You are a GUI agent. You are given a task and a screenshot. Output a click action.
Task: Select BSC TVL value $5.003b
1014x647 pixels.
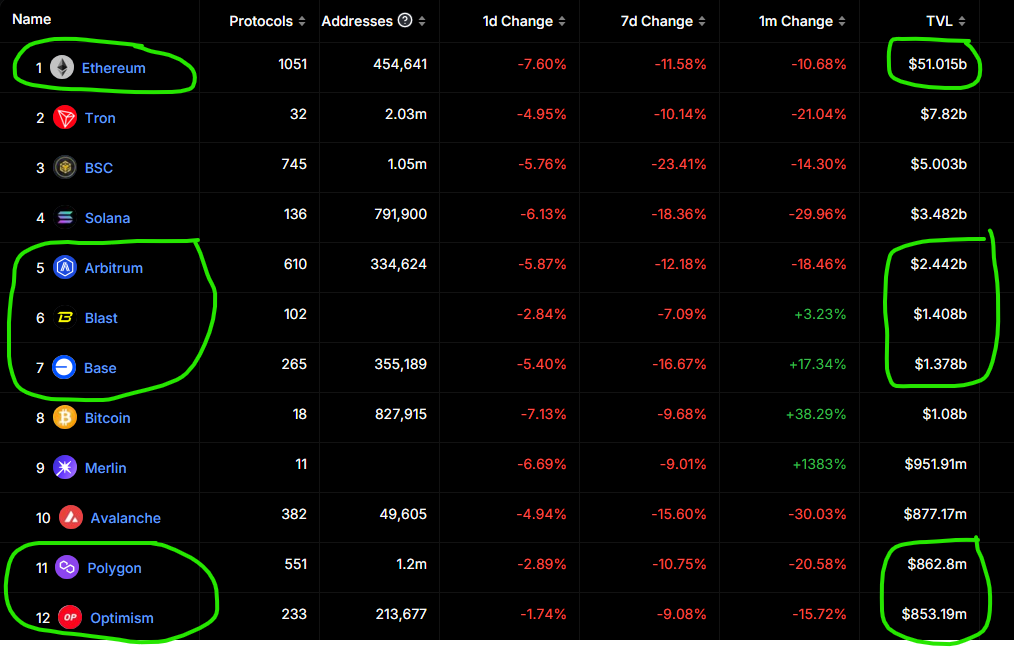click(x=938, y=164)
